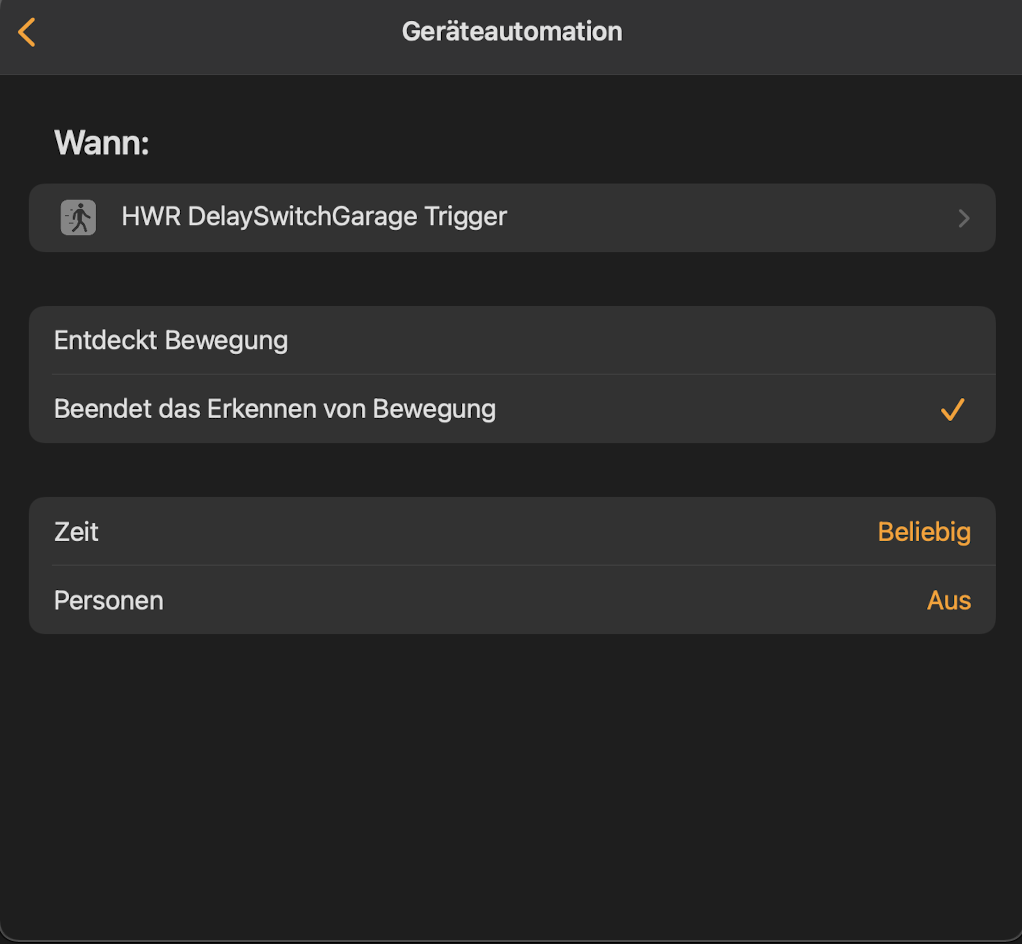The width and height of the screenshot is (1022, 944).
Task: Select the 'Entdeckt Bewegung' trigger option
Action: (171, 341)
